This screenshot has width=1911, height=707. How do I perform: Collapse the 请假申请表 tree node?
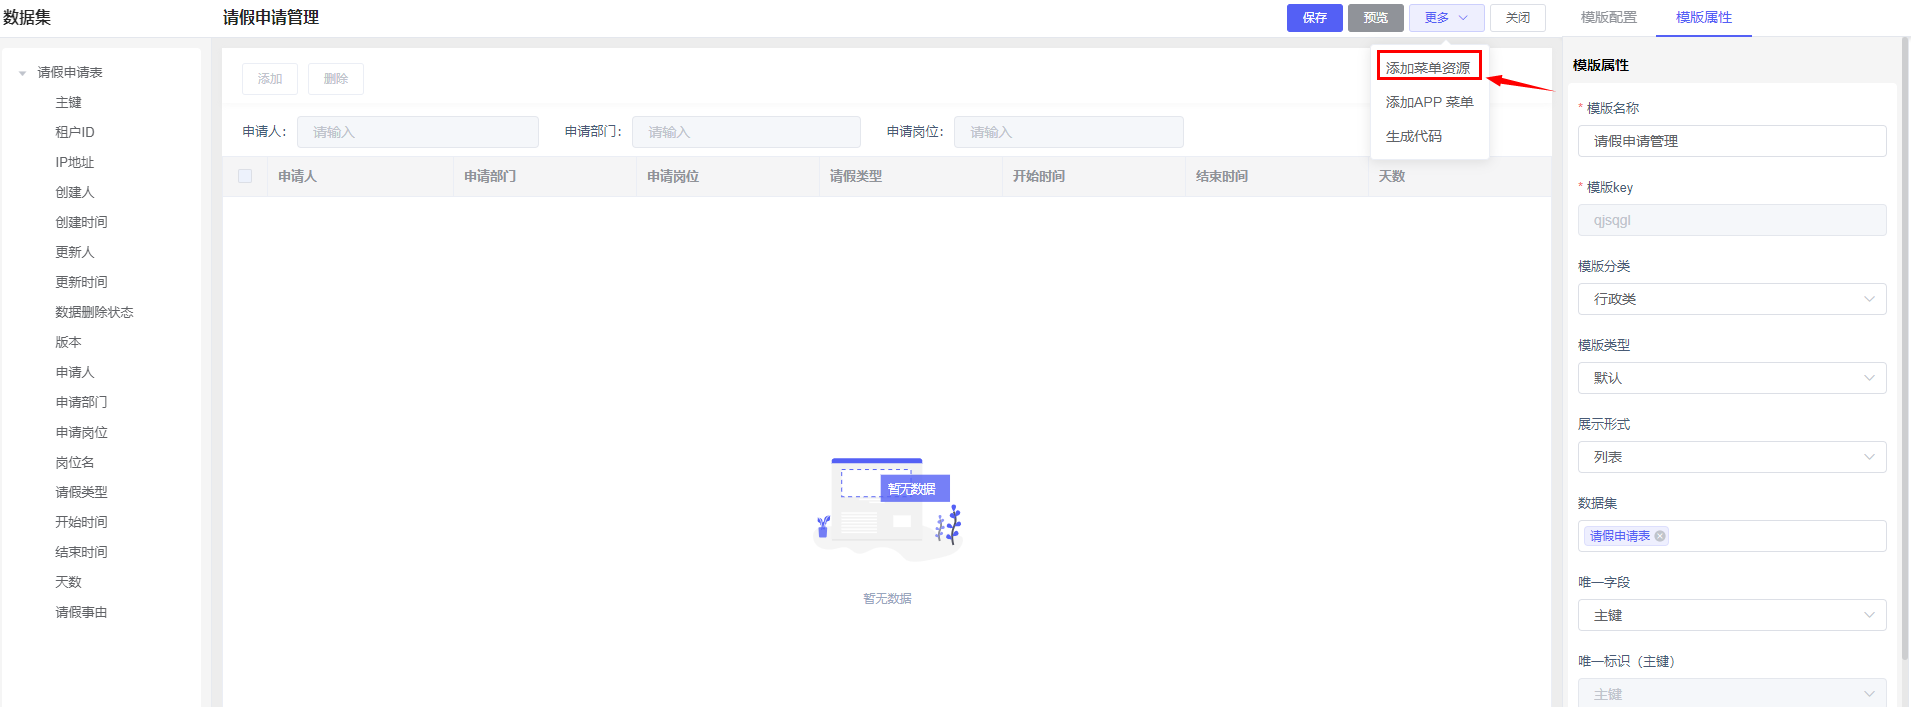23,73
